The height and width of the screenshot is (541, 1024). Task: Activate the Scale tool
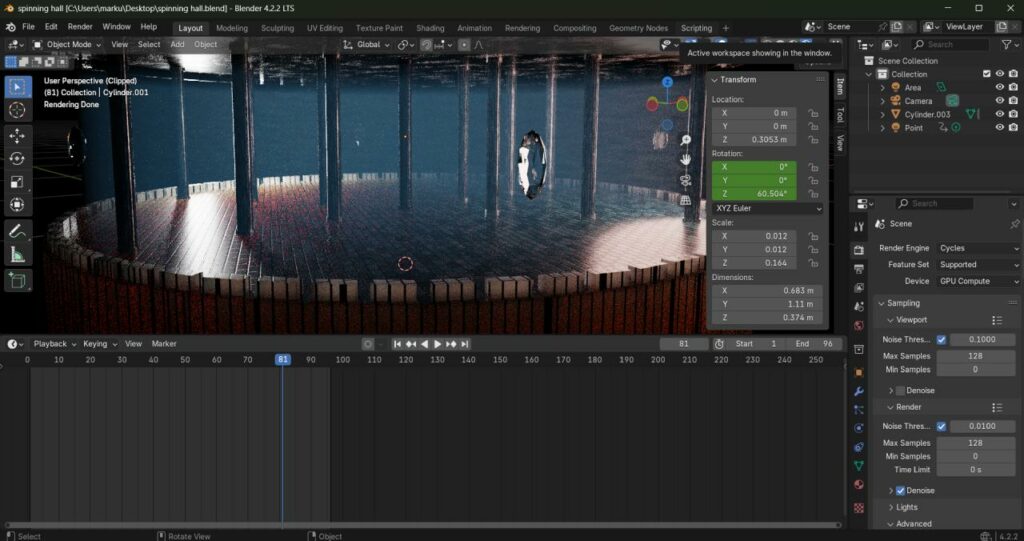pyautogui.click(x=18, y=182)
